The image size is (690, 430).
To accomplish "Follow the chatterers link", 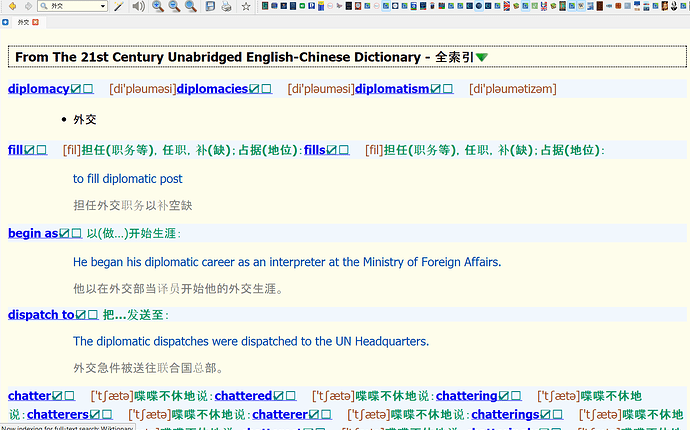I will [58, 414].
